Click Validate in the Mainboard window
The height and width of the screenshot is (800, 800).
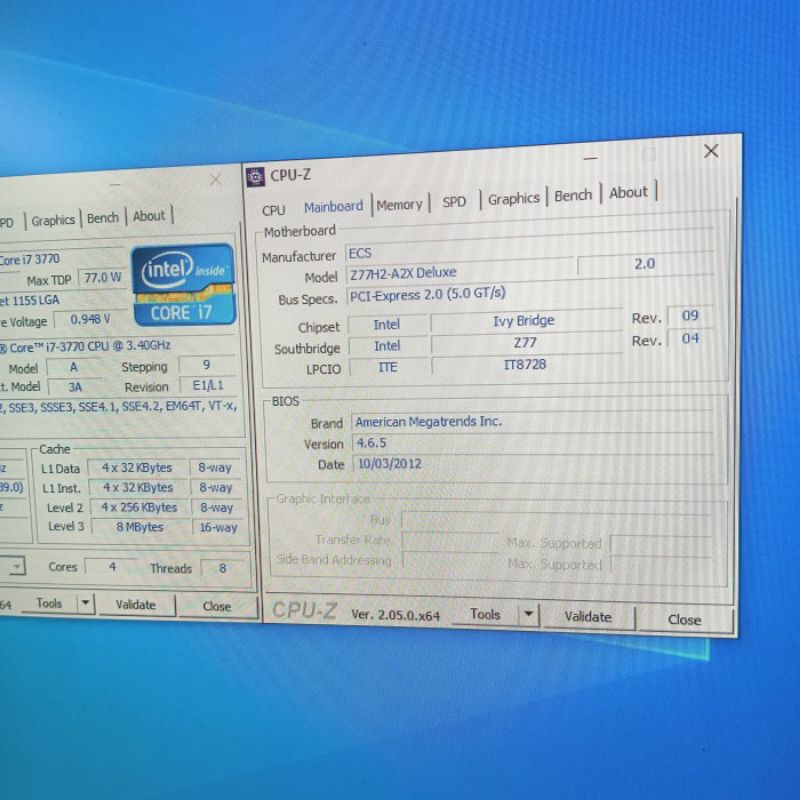tap(587, 617)
